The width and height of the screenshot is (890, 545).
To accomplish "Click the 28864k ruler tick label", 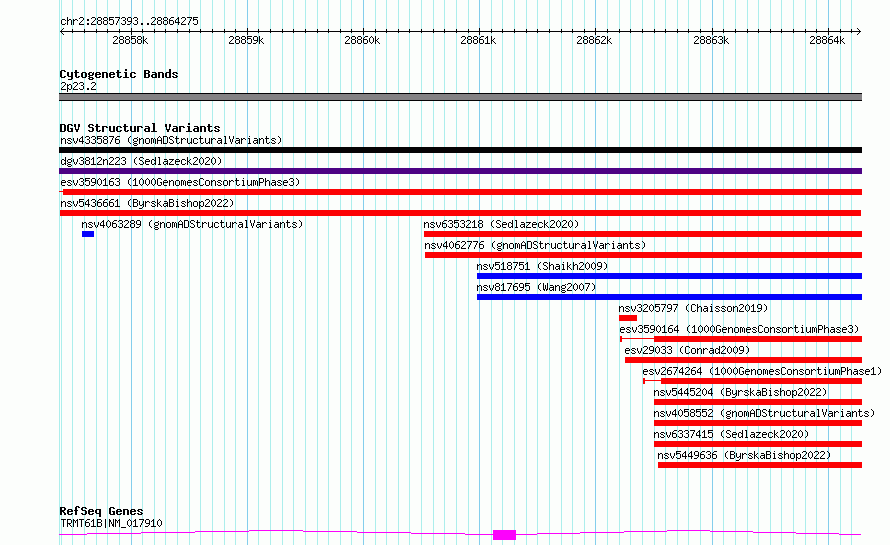I will [827, 40].
